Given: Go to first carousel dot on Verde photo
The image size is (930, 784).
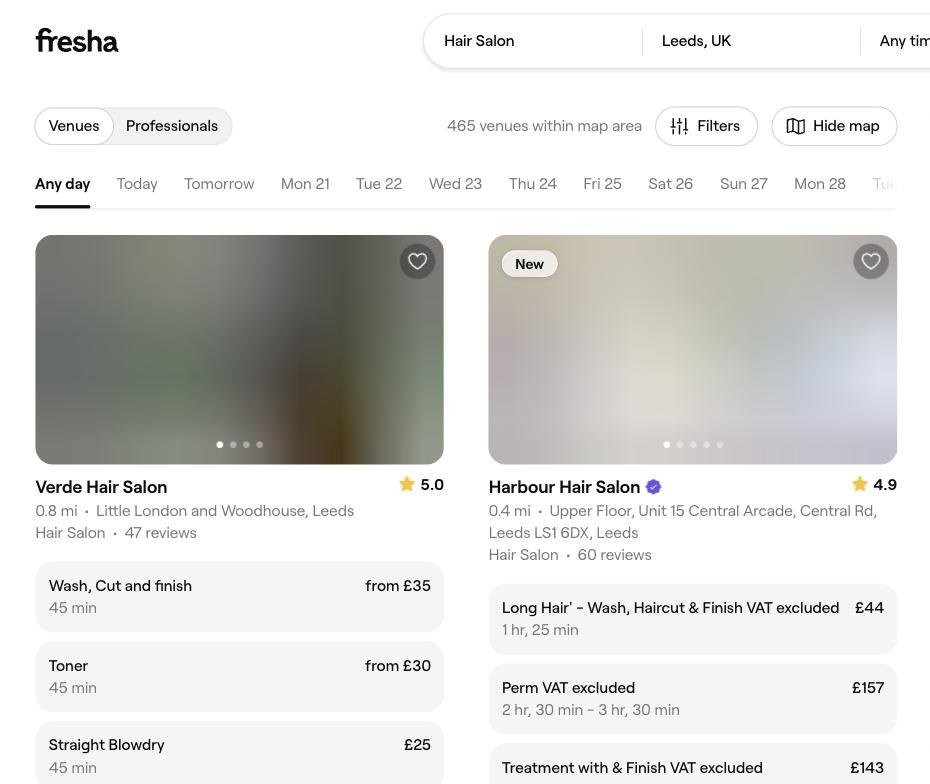Looking at the screenshot, I should pyautogui.click(x=220, y=444).
